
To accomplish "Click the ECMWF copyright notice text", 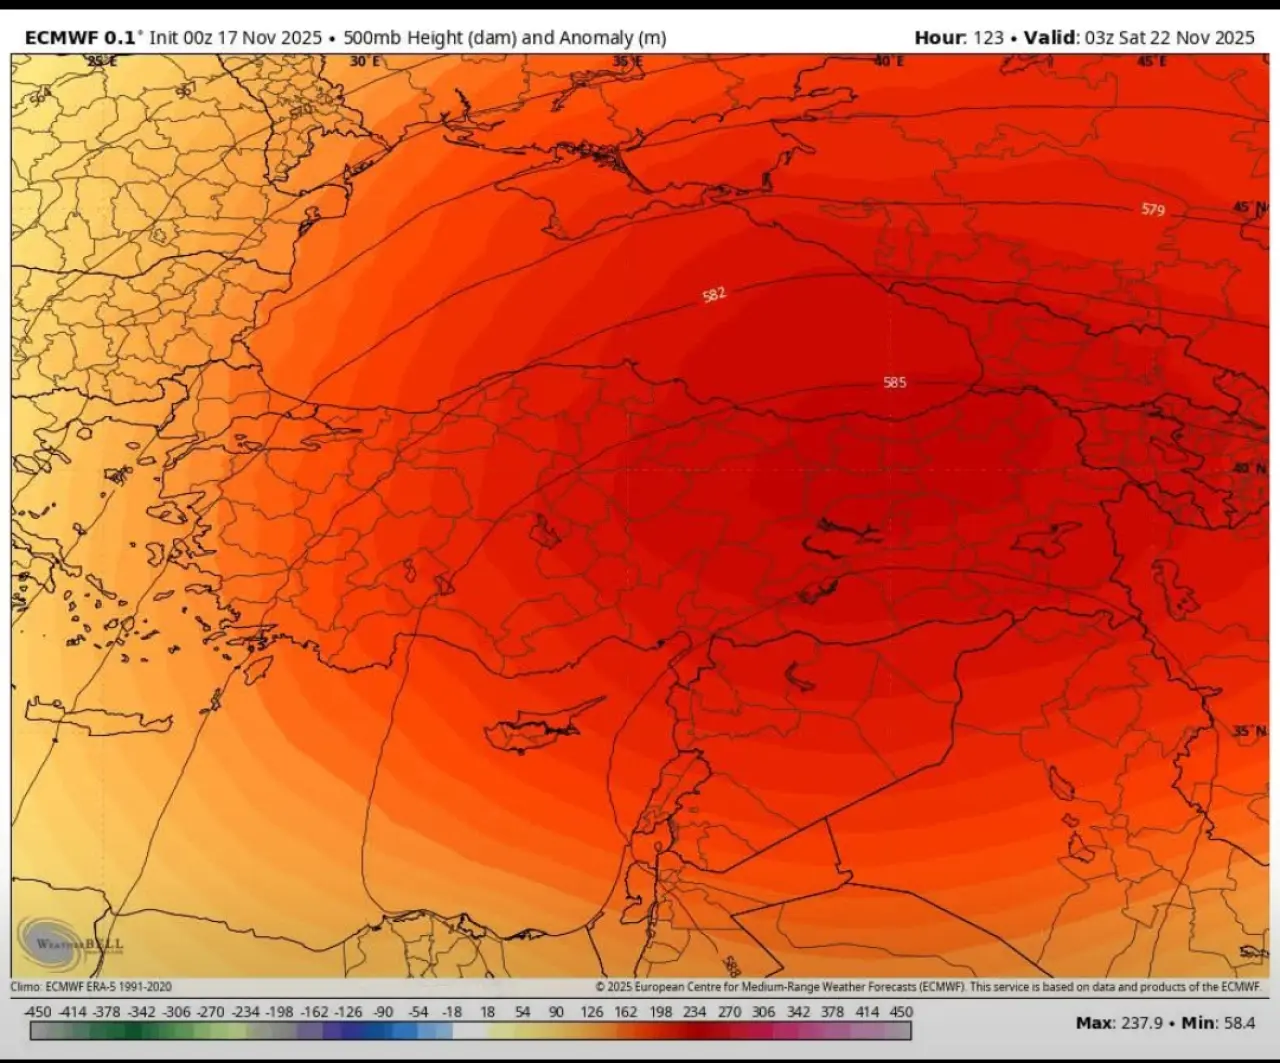I will click(927, 987).
